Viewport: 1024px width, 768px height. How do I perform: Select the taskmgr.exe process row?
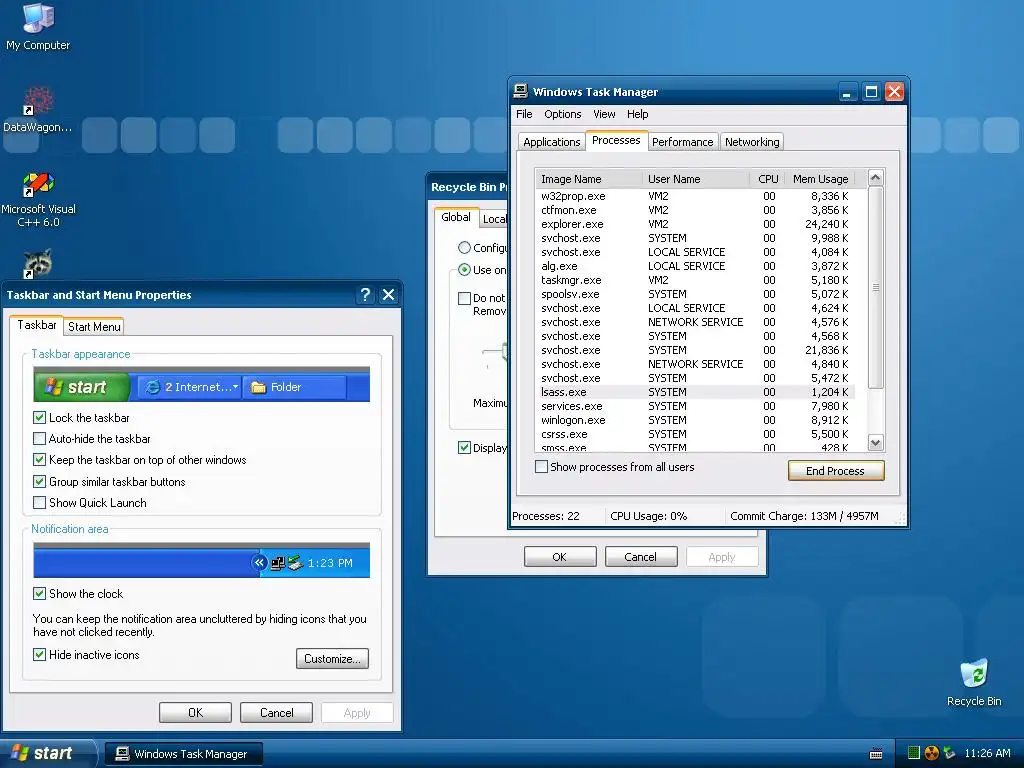(695, 280)
